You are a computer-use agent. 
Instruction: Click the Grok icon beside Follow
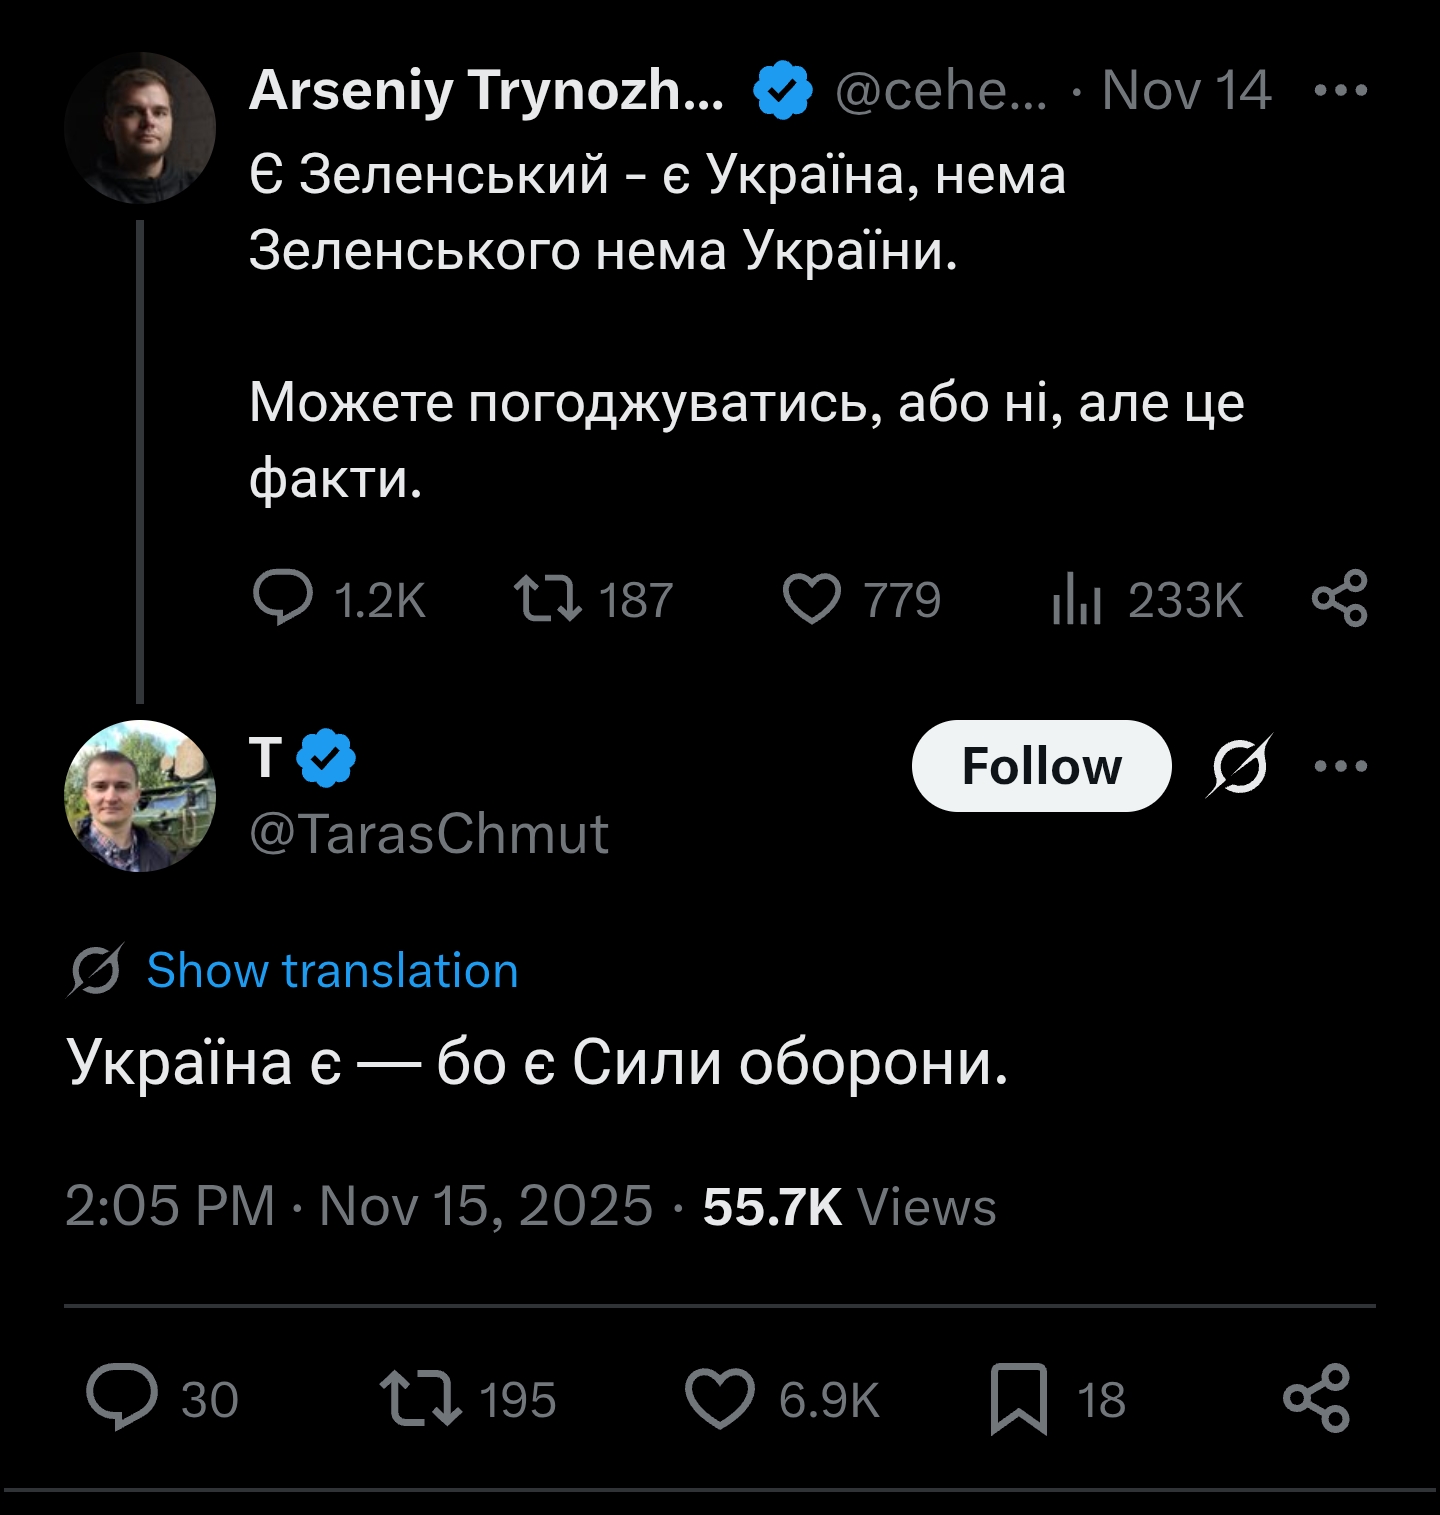(1239, 766)
